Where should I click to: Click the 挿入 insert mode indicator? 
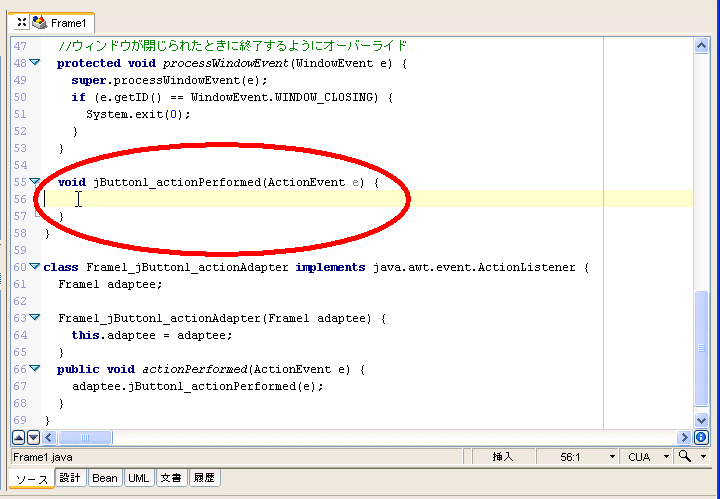coord(503,457)
